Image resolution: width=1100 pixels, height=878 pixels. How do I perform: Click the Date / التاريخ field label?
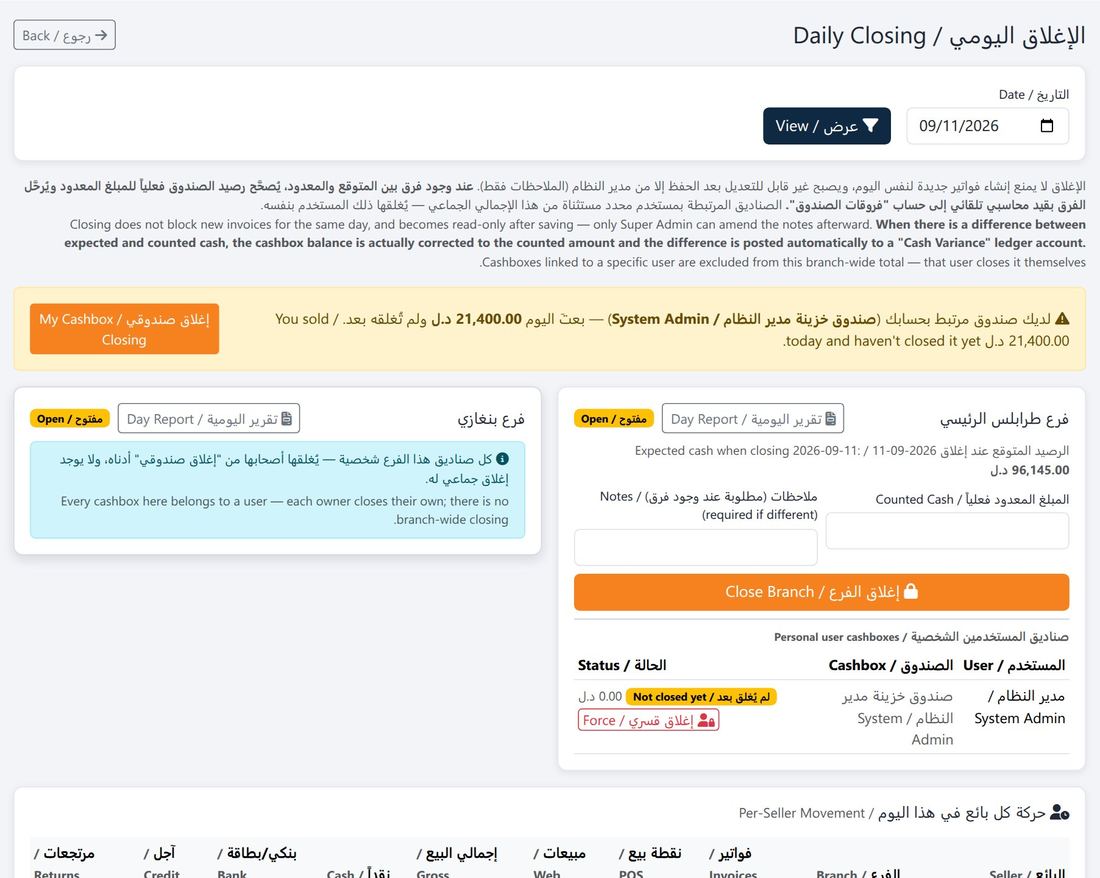pos(1033,95)
